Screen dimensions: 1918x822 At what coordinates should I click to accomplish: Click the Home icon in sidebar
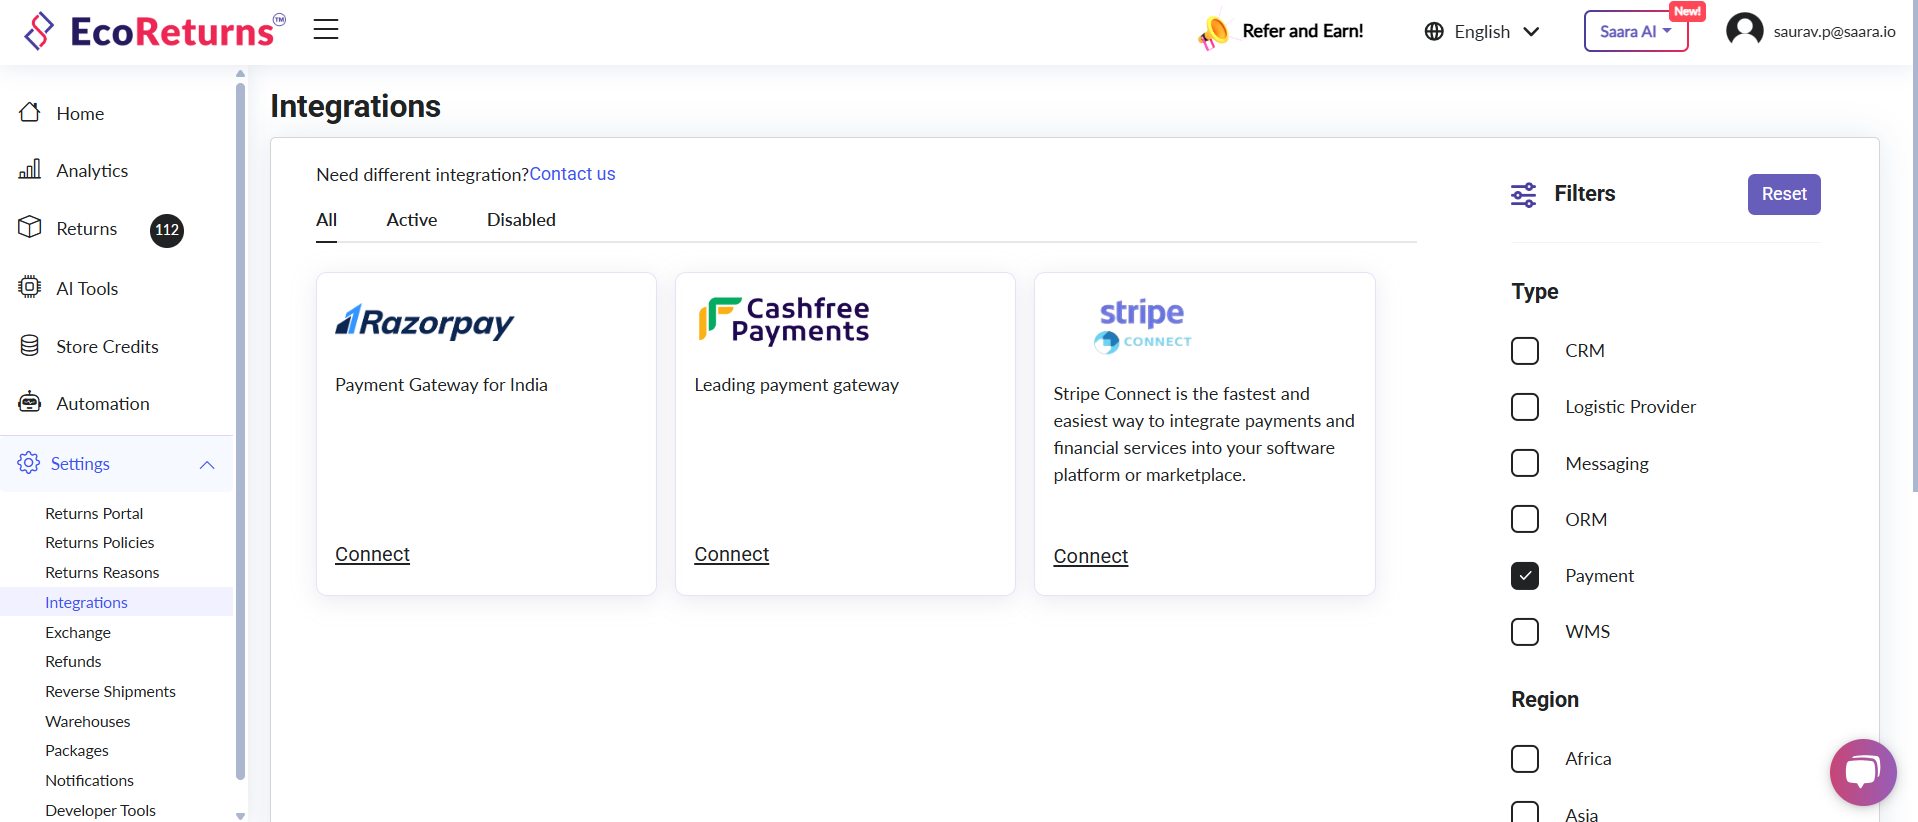coord(30,112)
